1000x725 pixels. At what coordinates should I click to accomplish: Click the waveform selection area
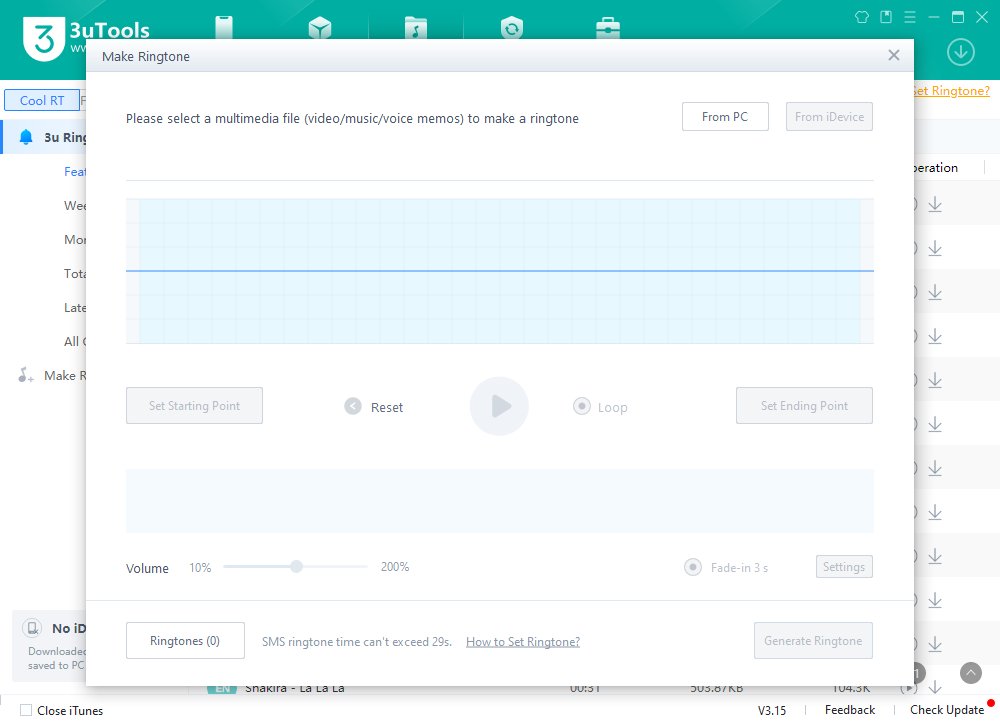pos(499,271)
